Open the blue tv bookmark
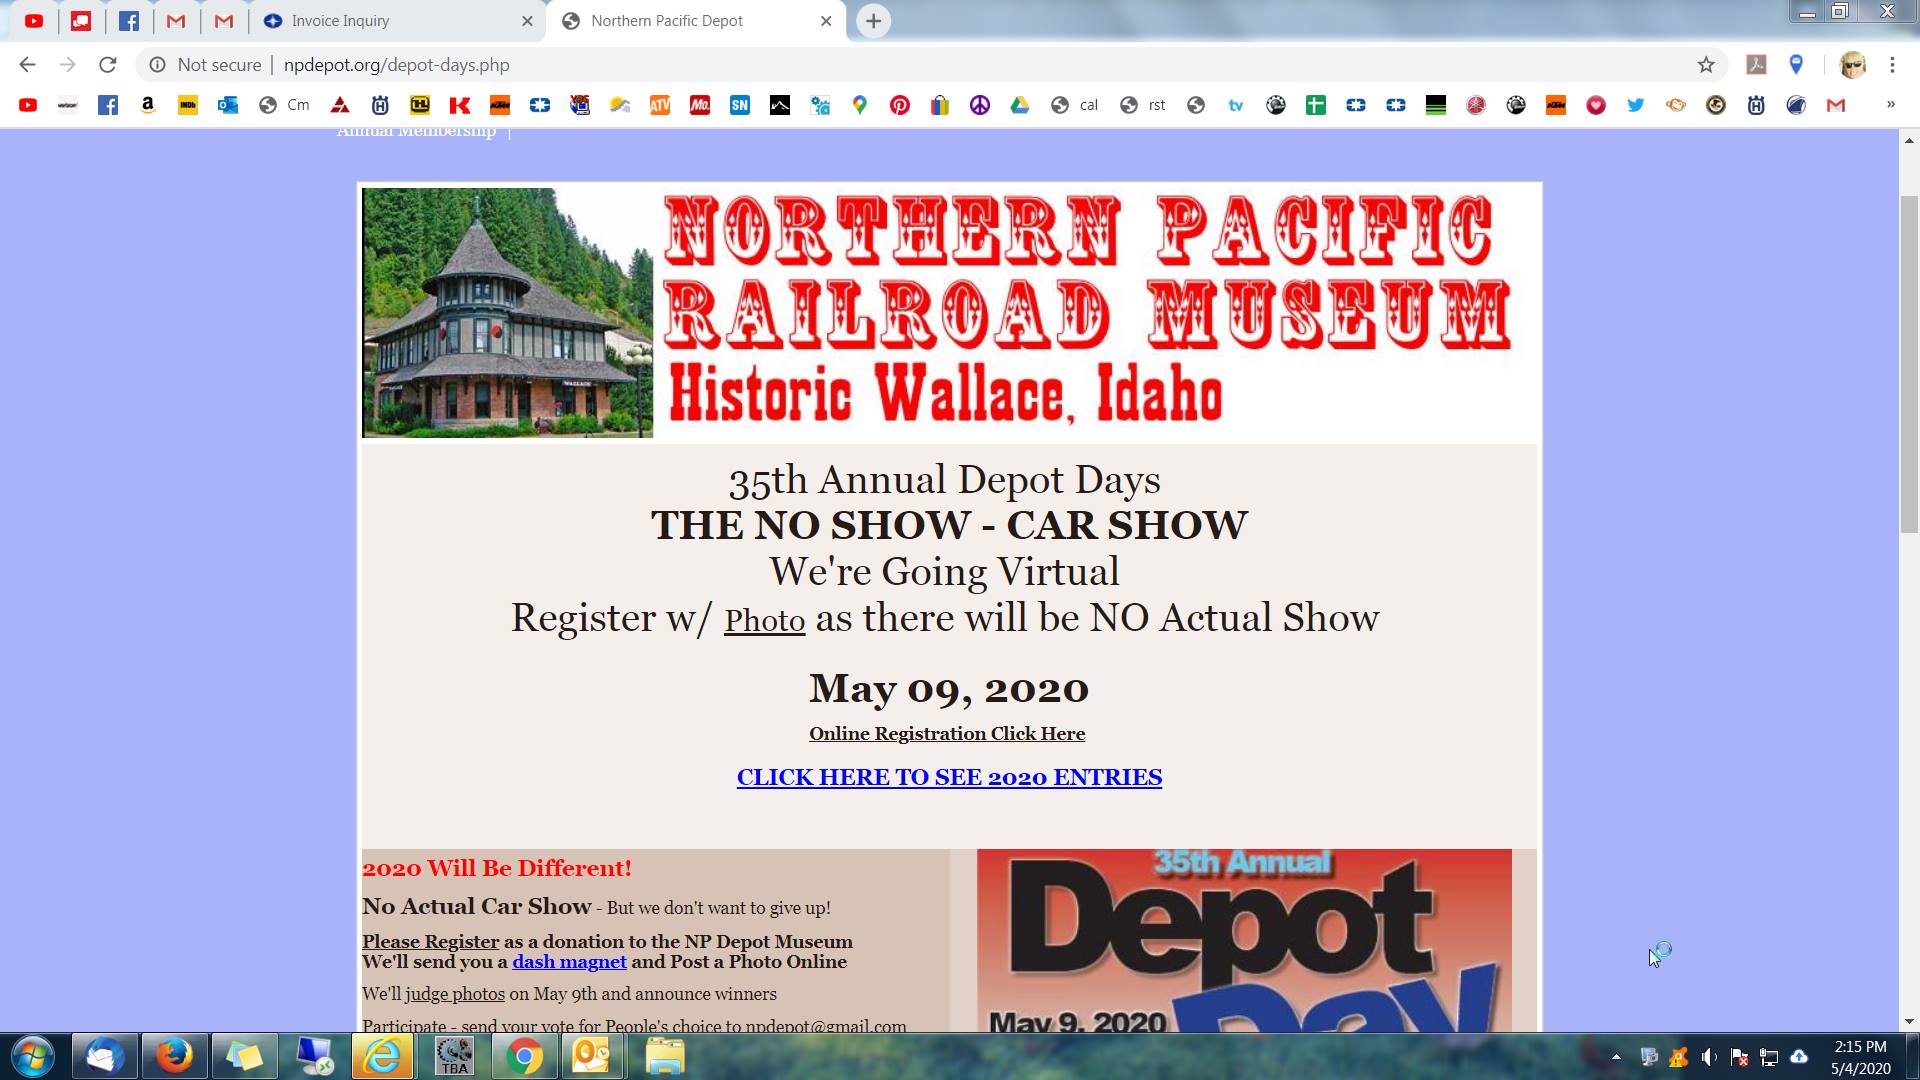The width and height of the screenshot is (1920, 1080). (x=1236, y=105)
